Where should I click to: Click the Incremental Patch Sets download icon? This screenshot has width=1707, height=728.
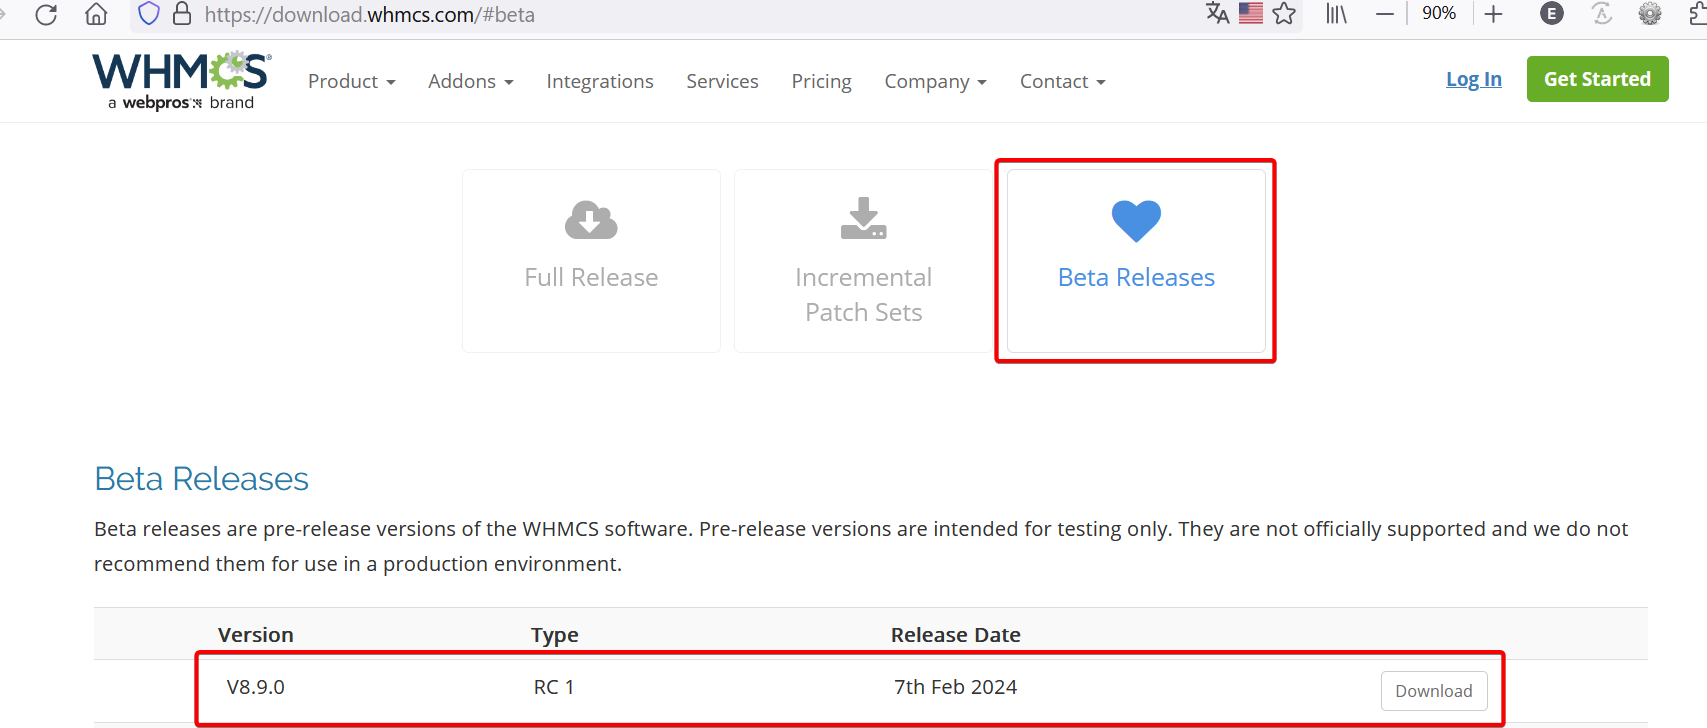864,218
